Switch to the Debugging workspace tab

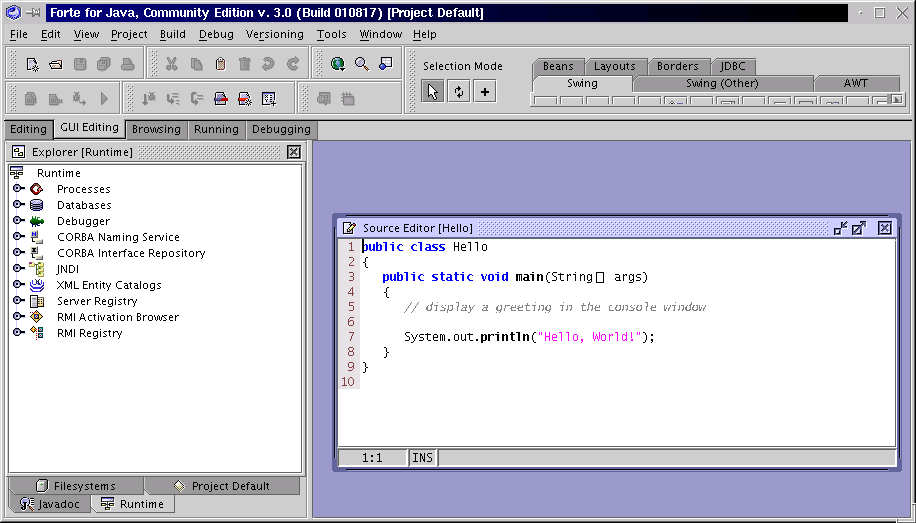(281, 129)
